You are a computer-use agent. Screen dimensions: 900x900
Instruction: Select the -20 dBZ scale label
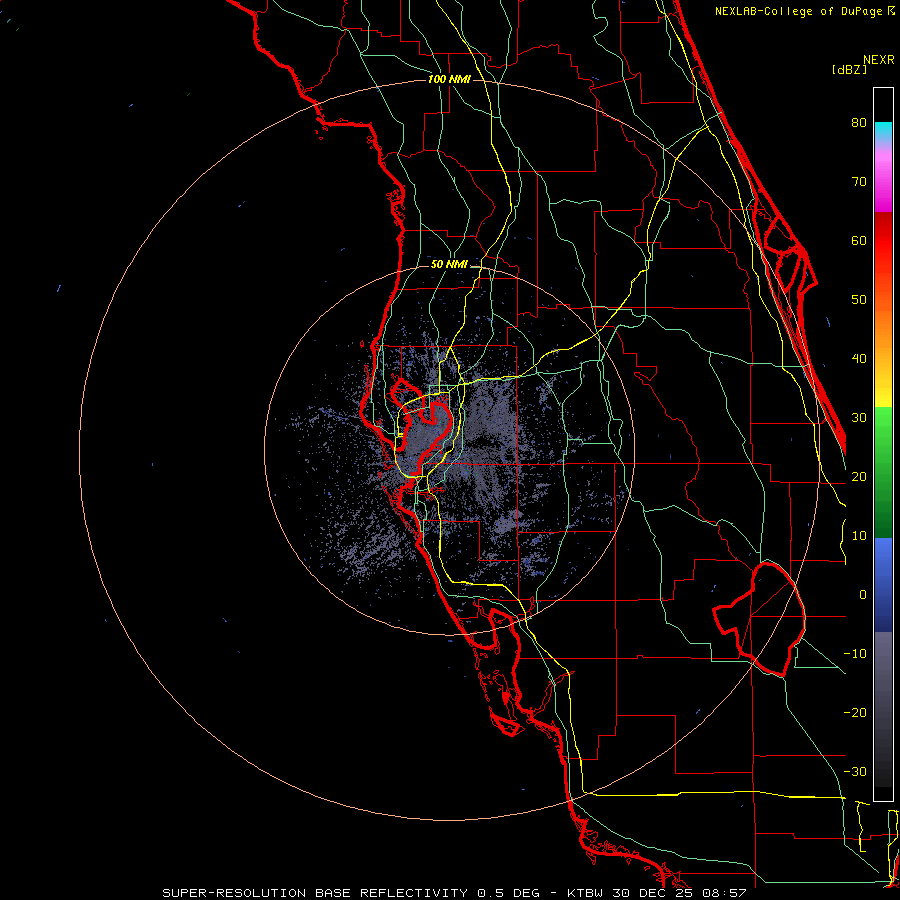point(855,713)
